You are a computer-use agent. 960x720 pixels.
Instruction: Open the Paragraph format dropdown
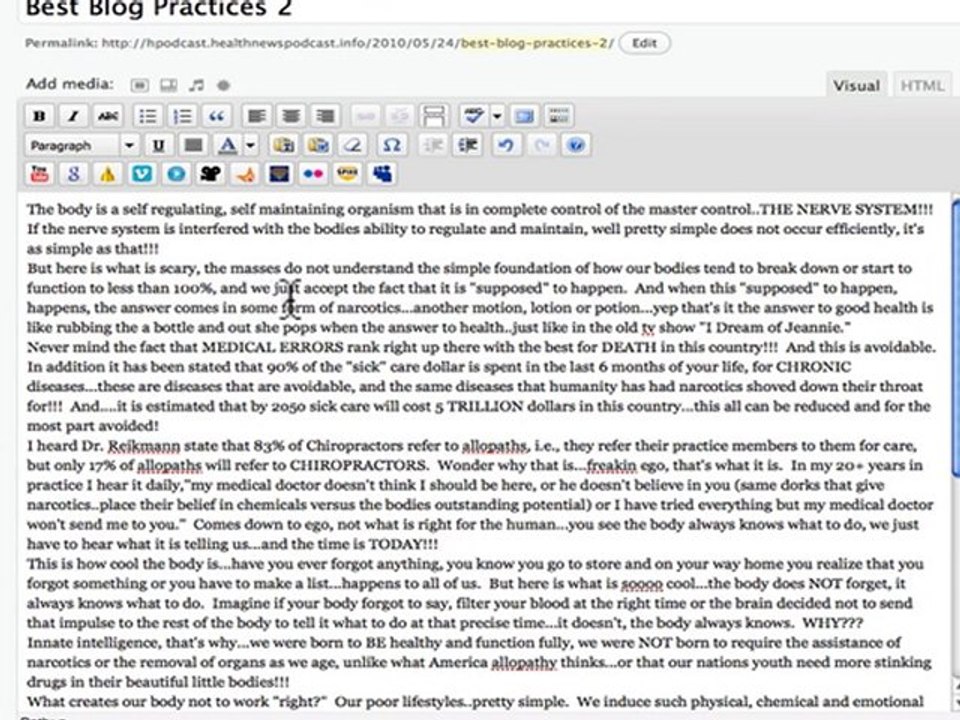(82, 146)
